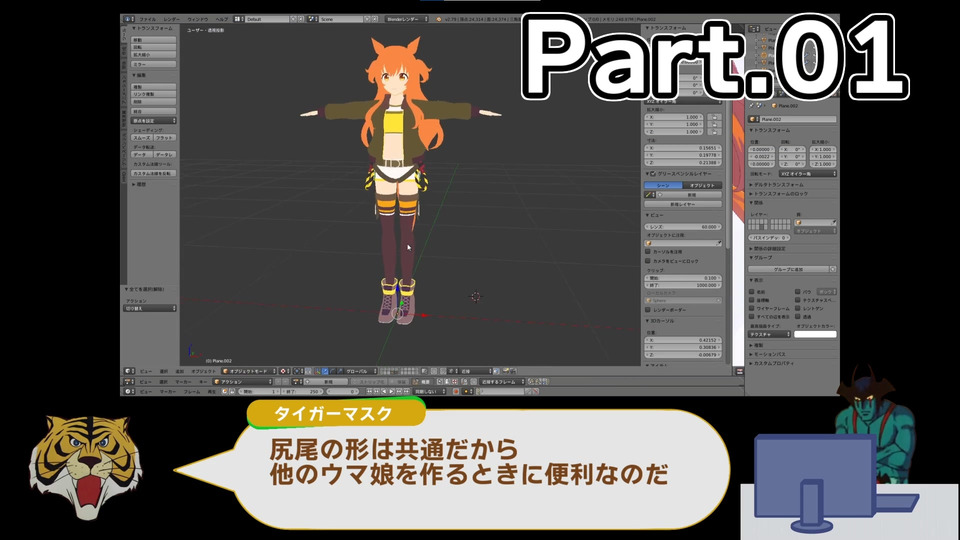
Task: Click the scene icon beside Scene field
Action: [x=313, y=19]
